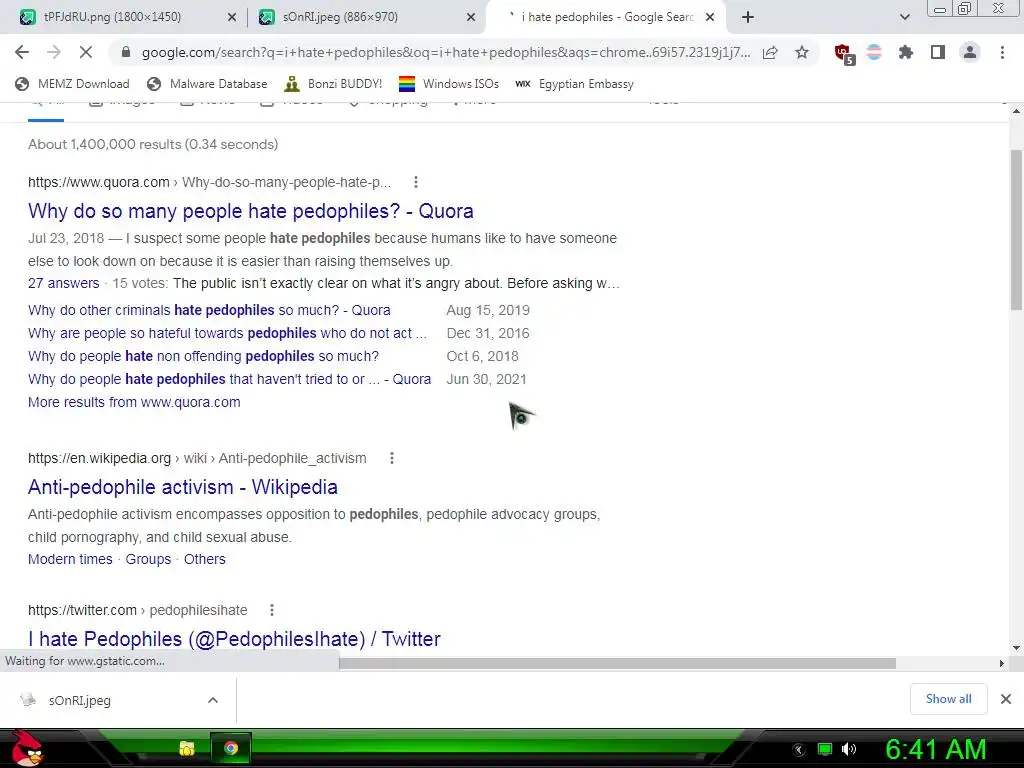The height and width of the screenshot is (768, 1024).
Task: Open the Angry Birds start button
Action: (27, 748)
